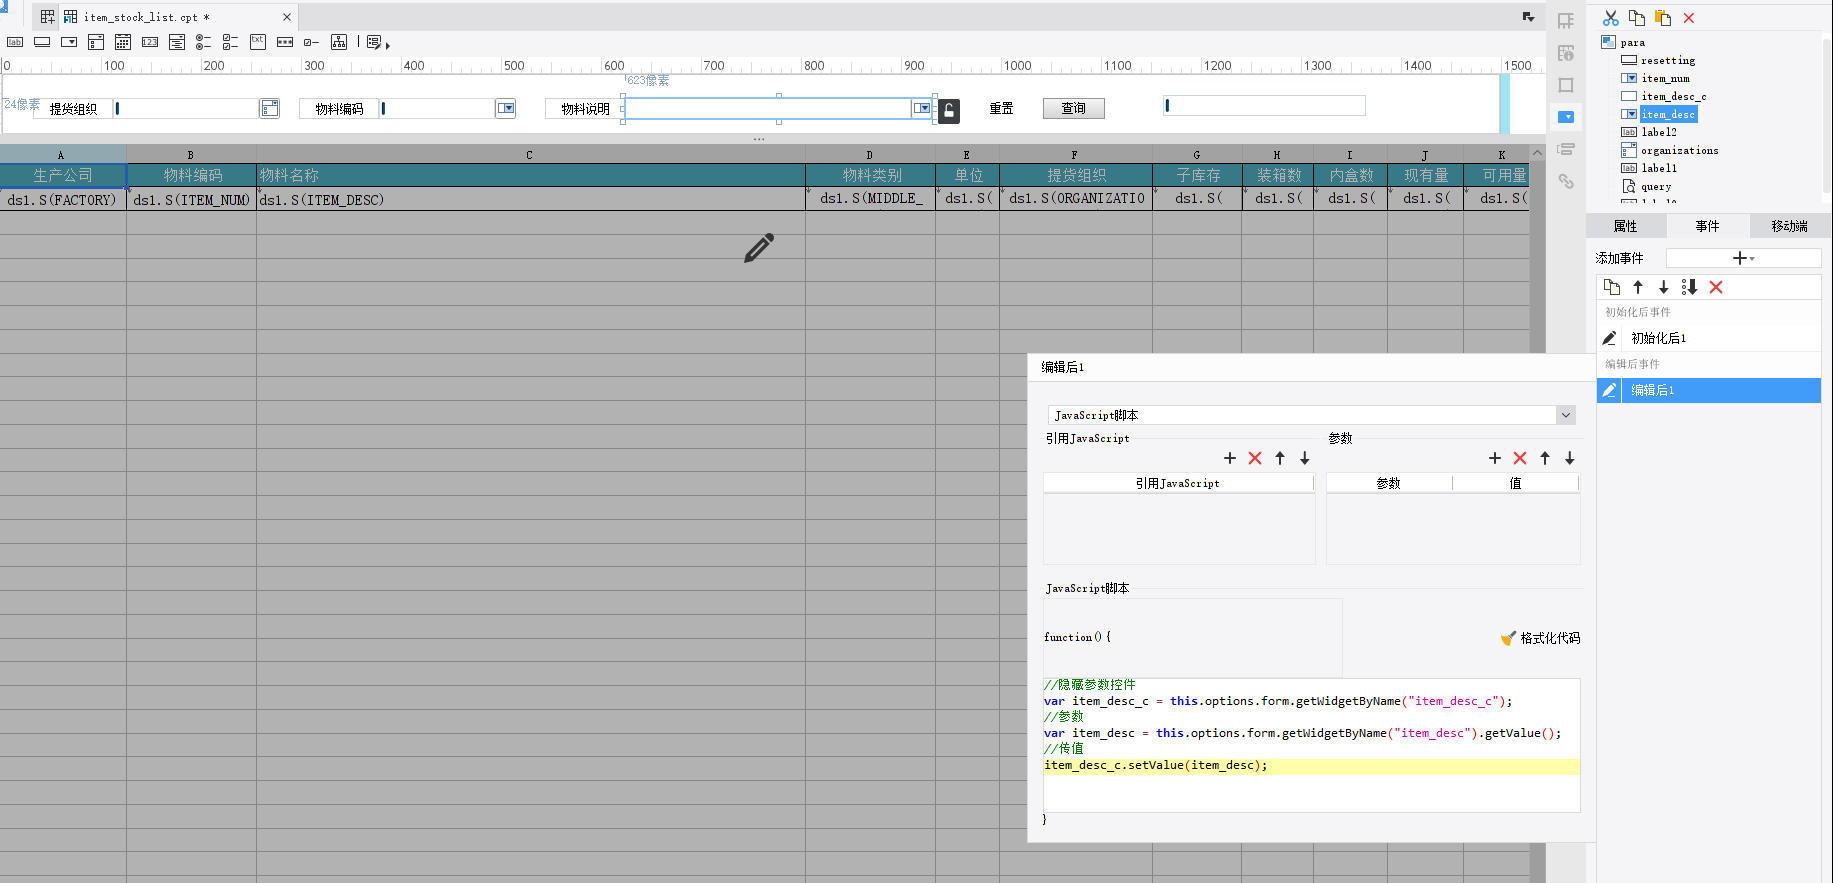Paste widget in the tree panel
Image resolution: width=1833 pixels, height=883 pixels.
tap(1663, 18)
